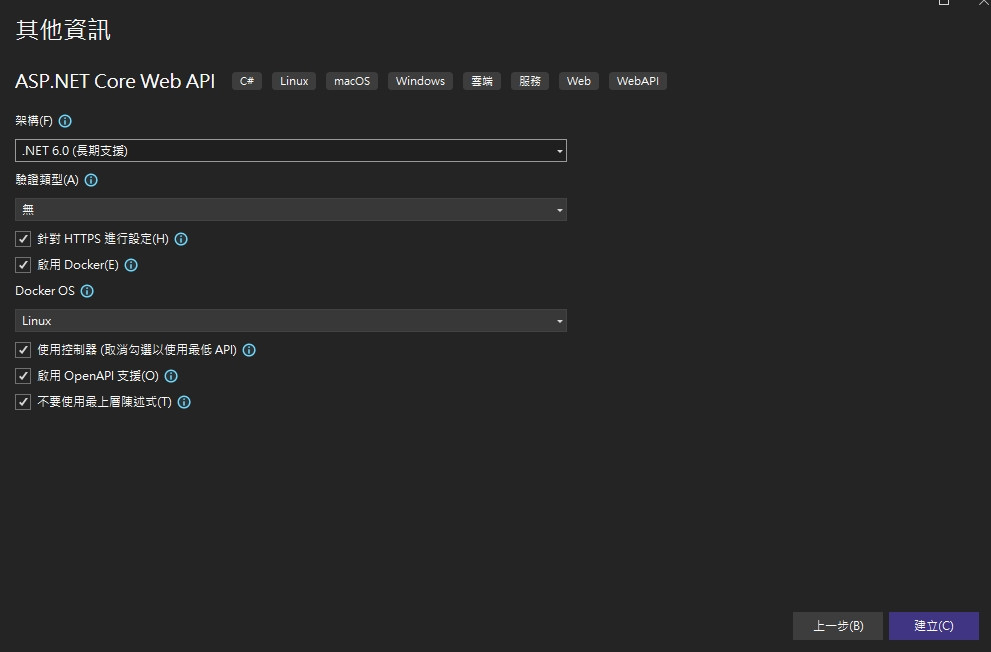
Task: Toggle 啟用 OpenAPI 支援(O) checkbox
Action: (23, 376)
